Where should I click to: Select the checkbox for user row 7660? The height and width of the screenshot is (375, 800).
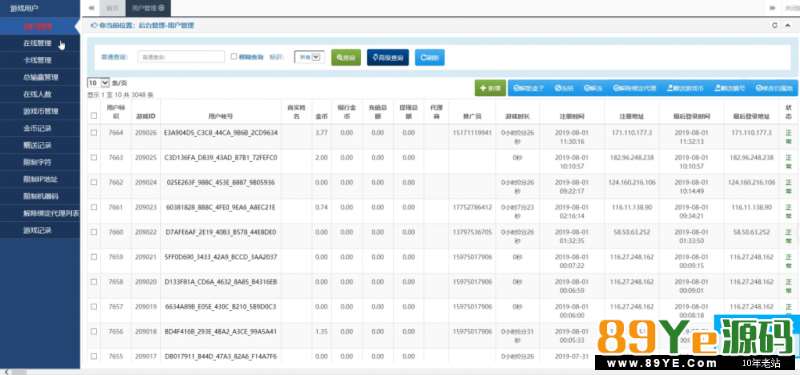point(94,232)
